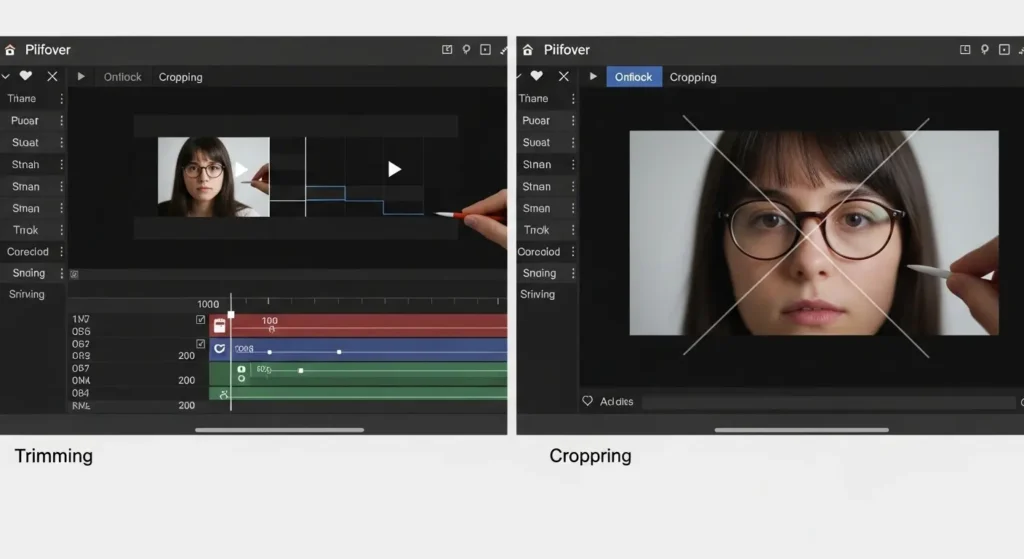Open the three-dot menu beside Puoar in left panel

click(61, 121)
